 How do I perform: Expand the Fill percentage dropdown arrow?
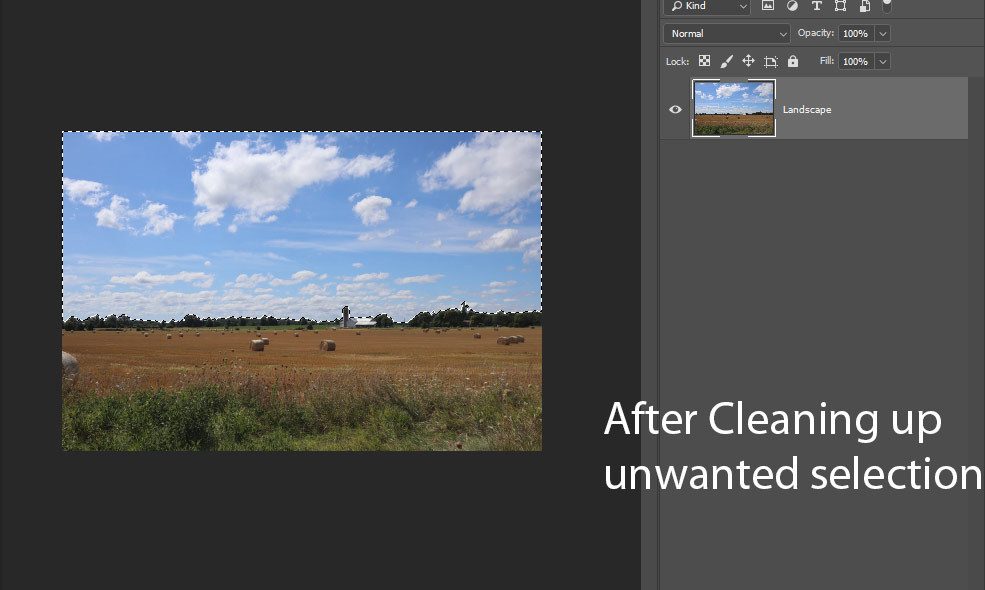882,61
